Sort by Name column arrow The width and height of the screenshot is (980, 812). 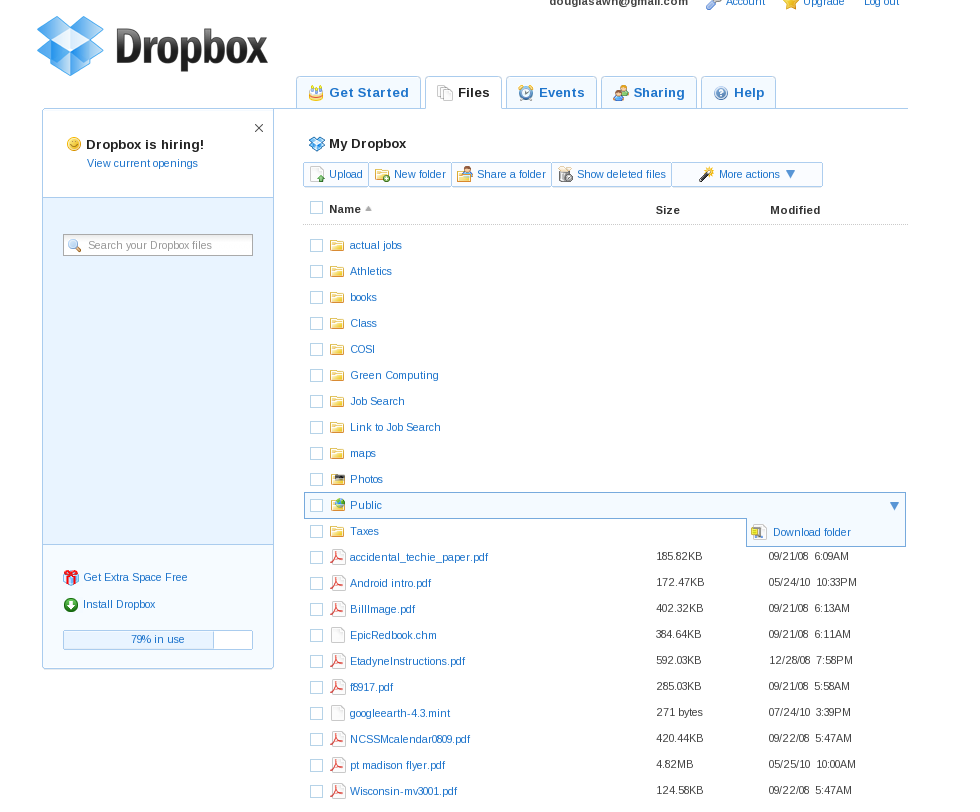pyautogui.click(x=368, y=209)
